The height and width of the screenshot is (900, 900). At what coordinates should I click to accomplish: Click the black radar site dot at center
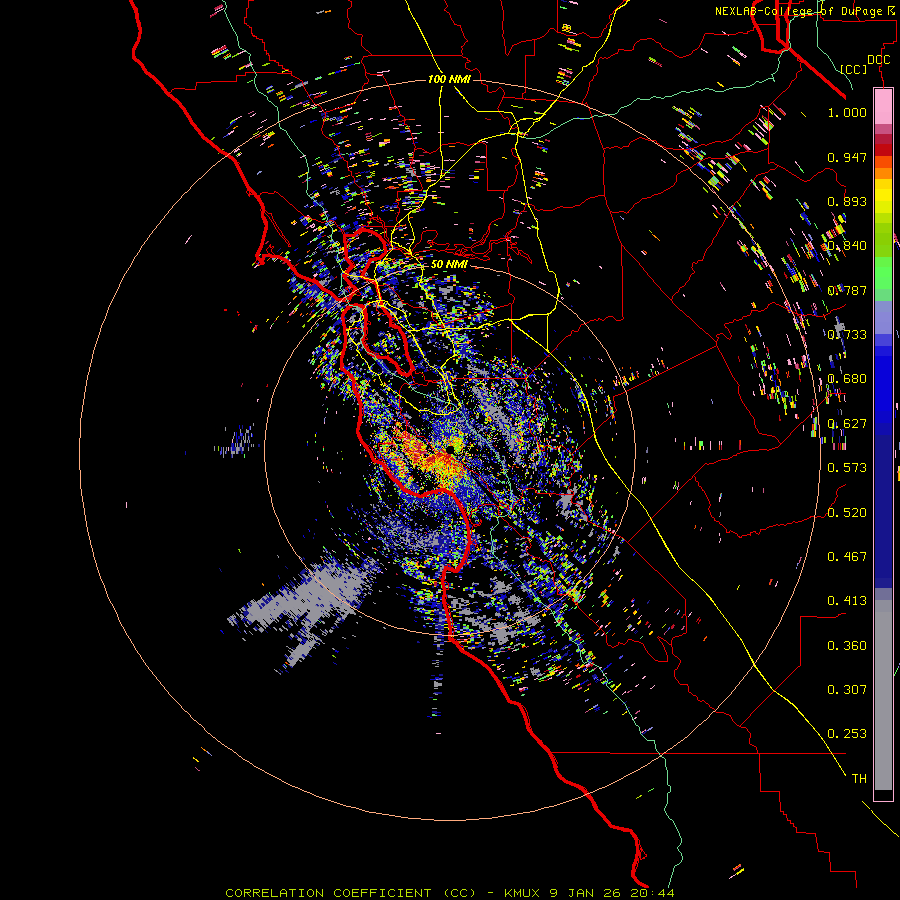(449, 449)
